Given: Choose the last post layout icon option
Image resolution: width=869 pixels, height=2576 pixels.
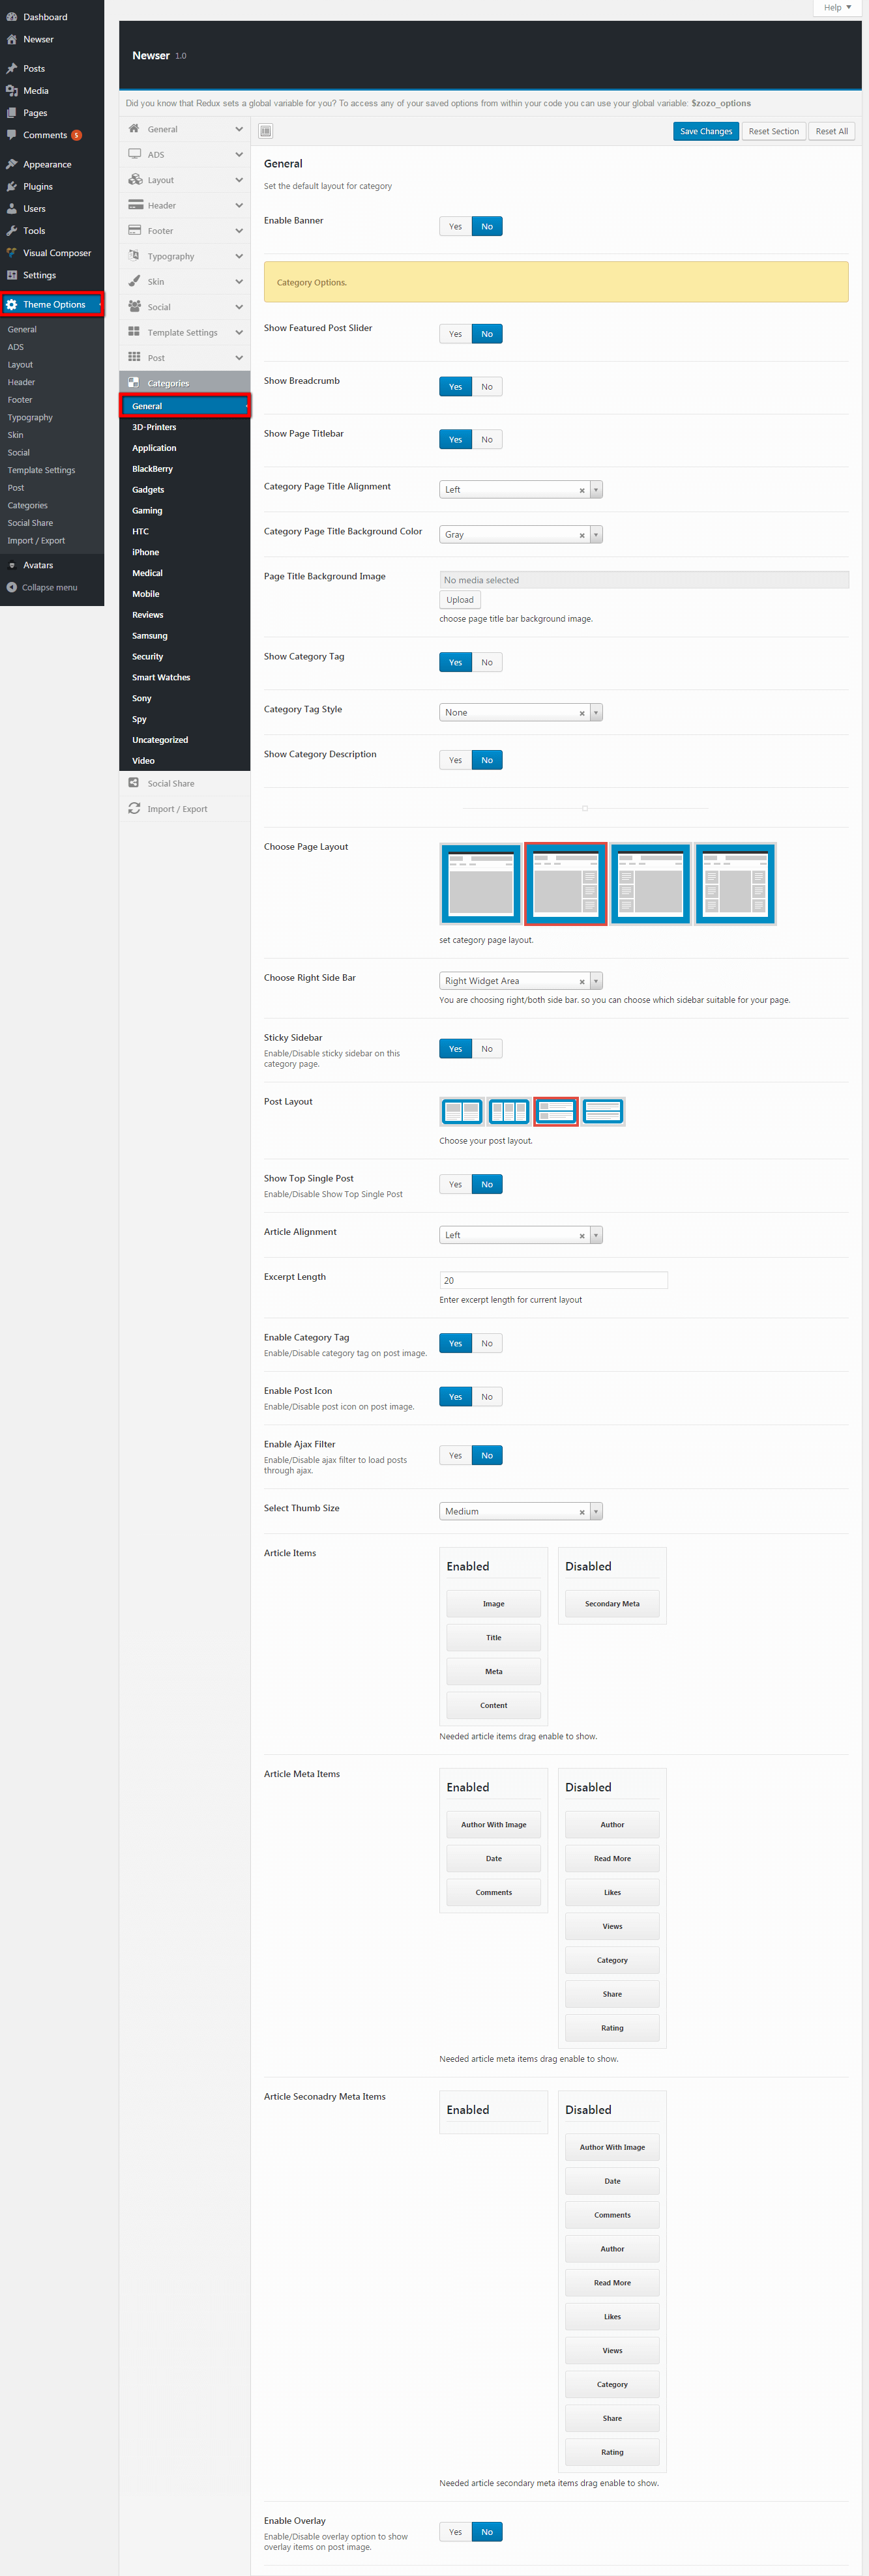Looking at the screenshot, I should click(603, 1111).
